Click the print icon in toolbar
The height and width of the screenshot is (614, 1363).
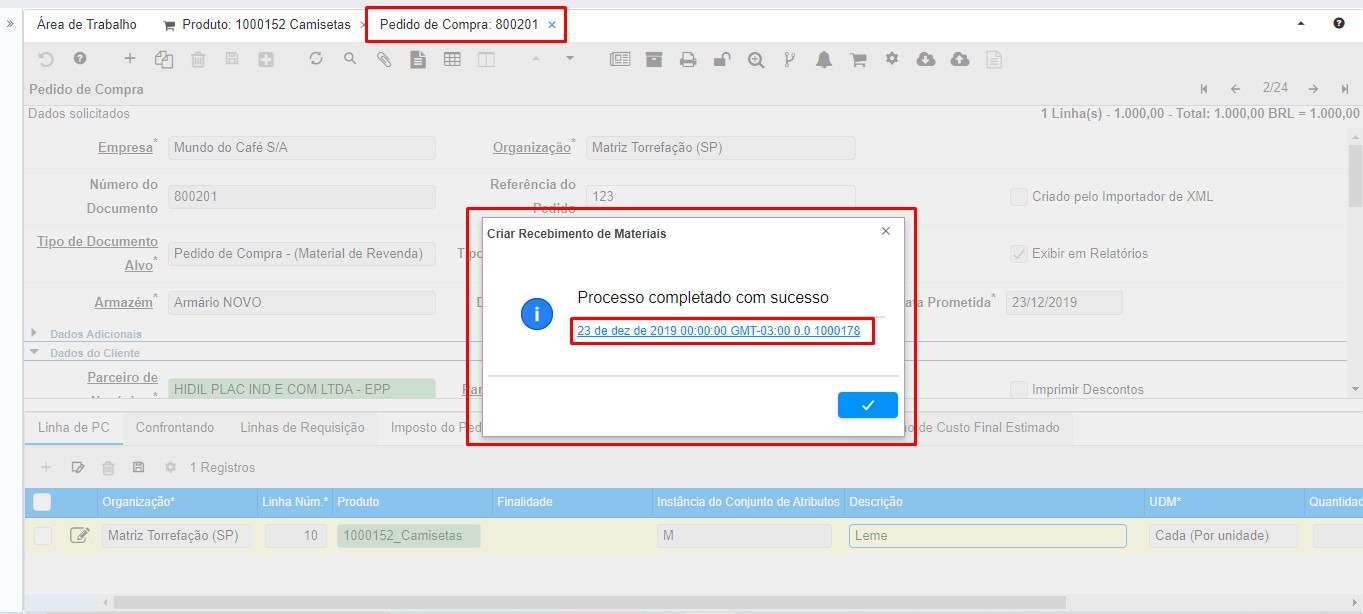pyautogui.click(x=688, y=60)
